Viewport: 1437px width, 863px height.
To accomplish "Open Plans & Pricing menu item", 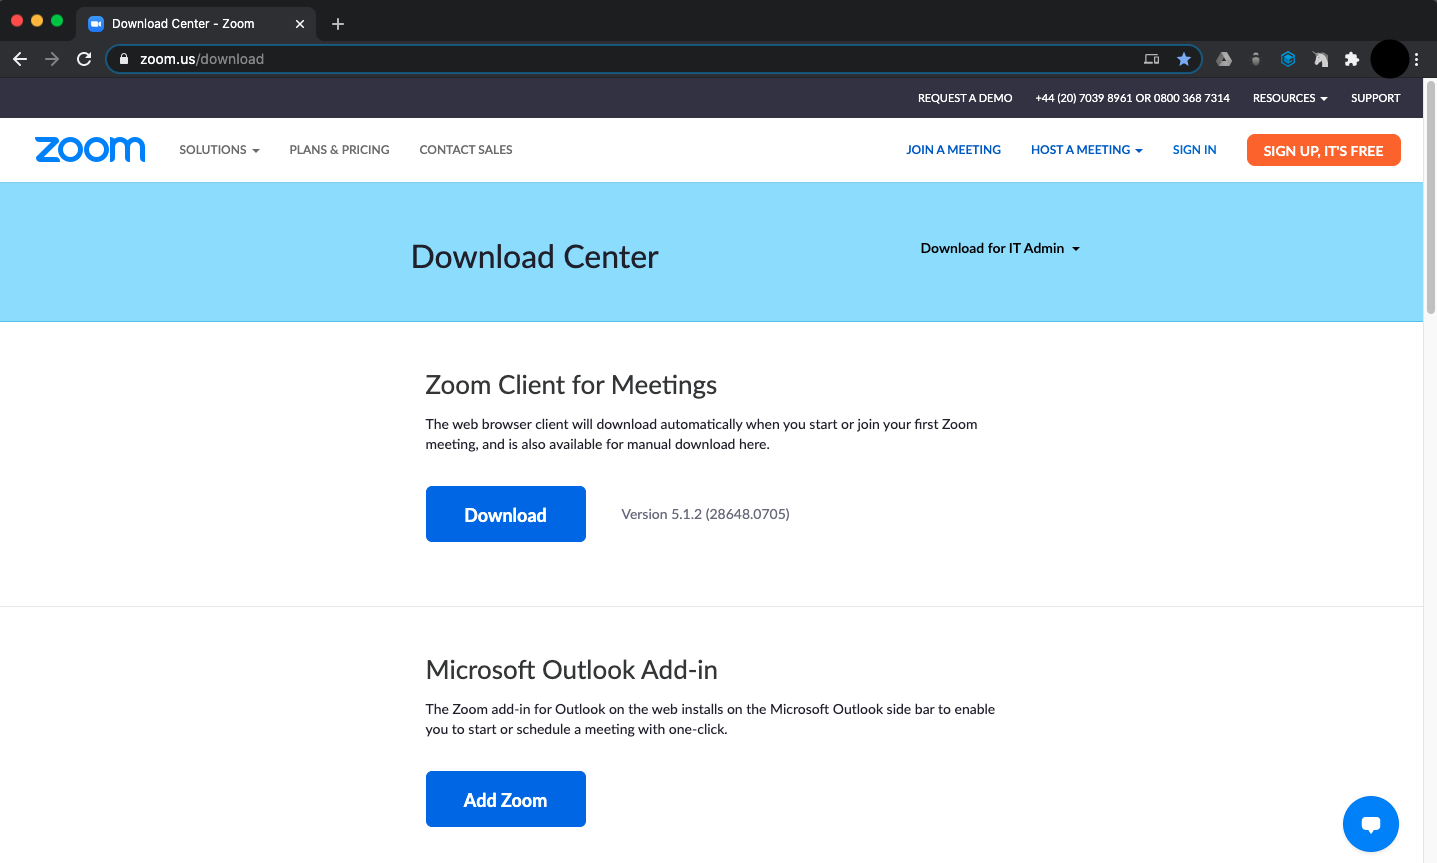I will point(339,150).
